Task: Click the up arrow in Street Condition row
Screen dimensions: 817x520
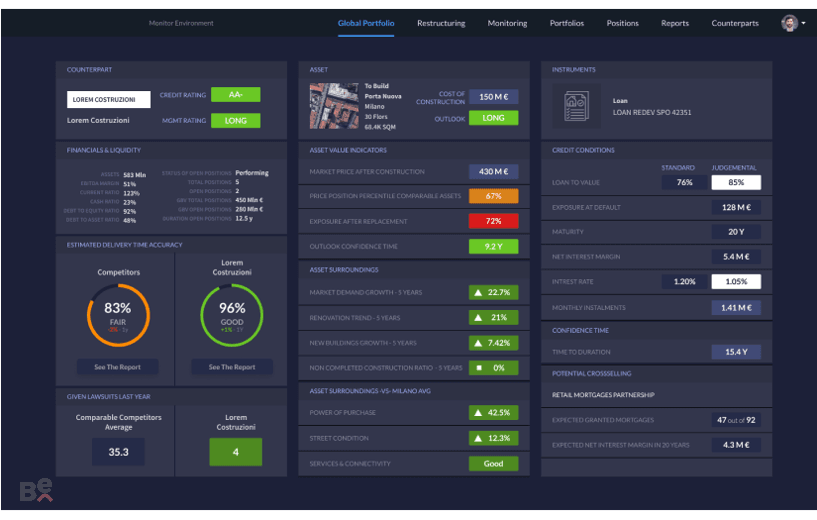Action: point(478,438)
